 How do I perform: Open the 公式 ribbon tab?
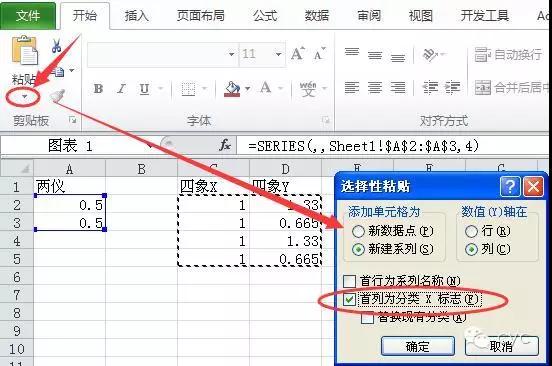[265, 16]
